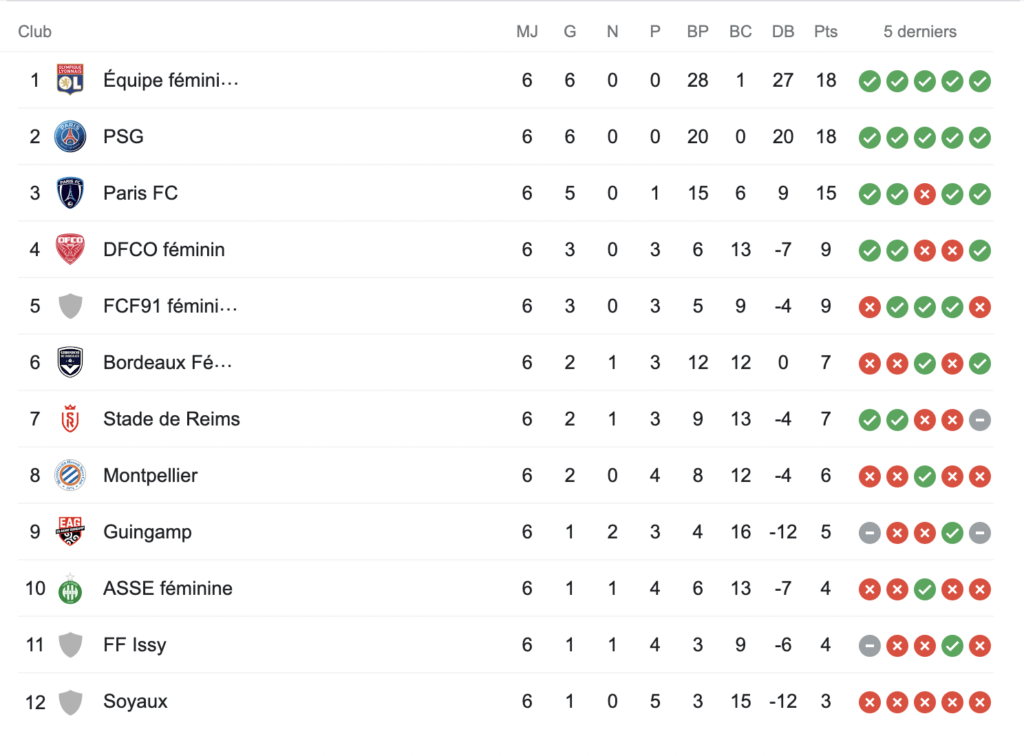Image resolution: width=1024 pixels, height=756 pixels.
Task: Open the Montpellier team link
Action: coord(150,475)
